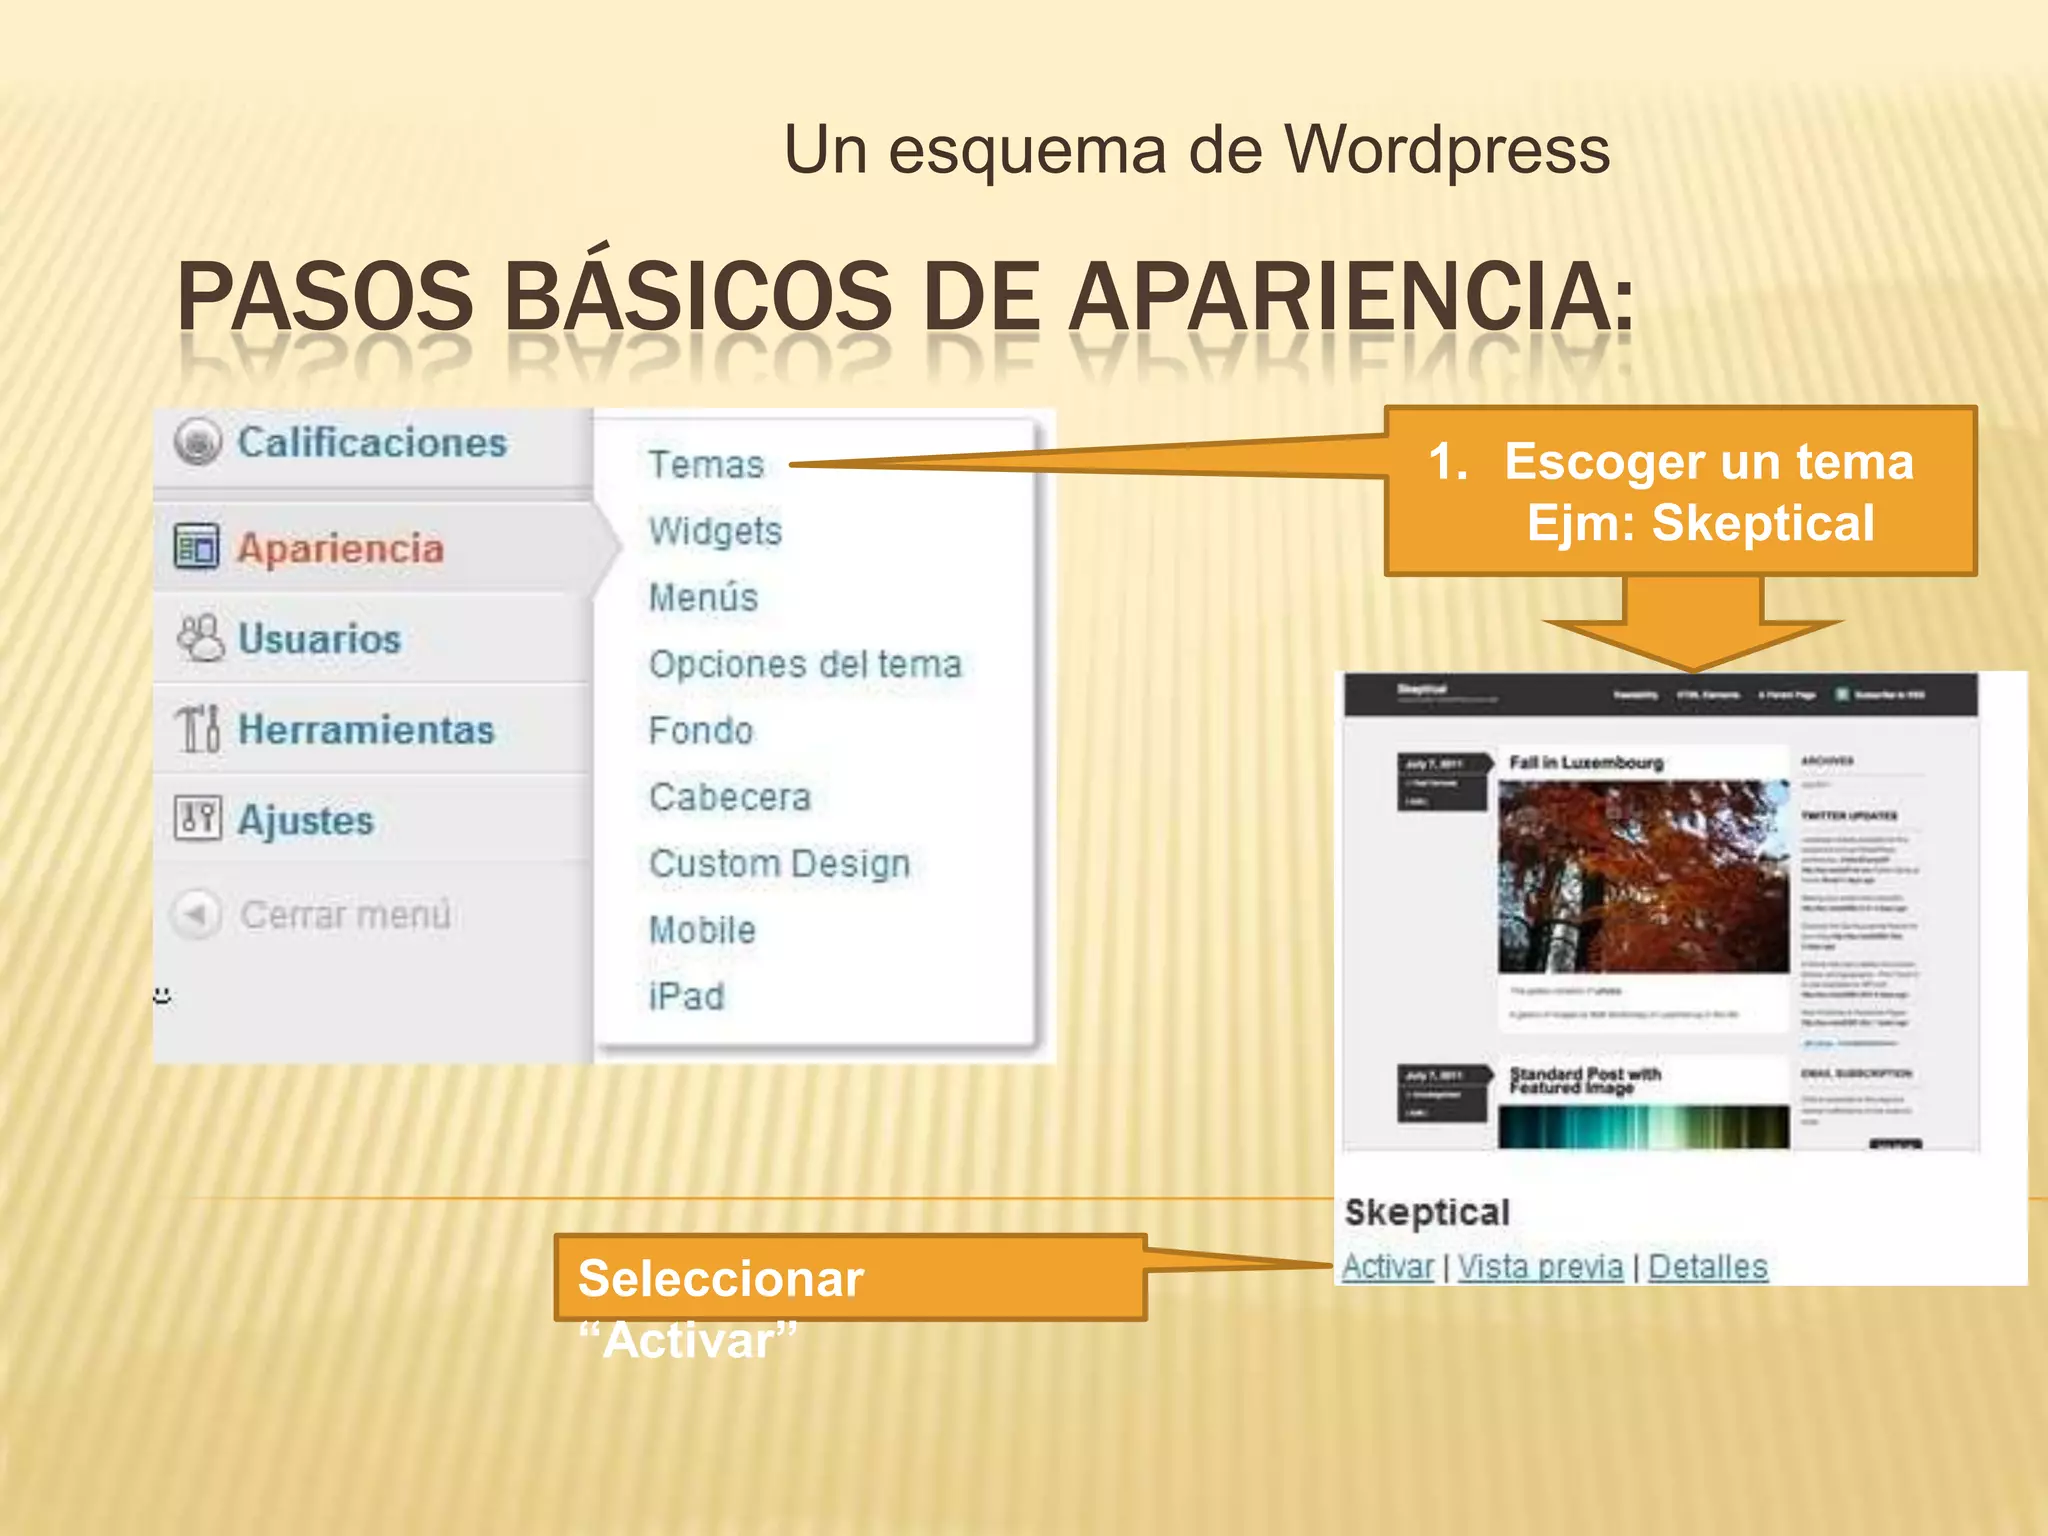2048x1536 pixels.
Task: Collapse sidebar with Cerrar menú
Action: coord(345,914)
